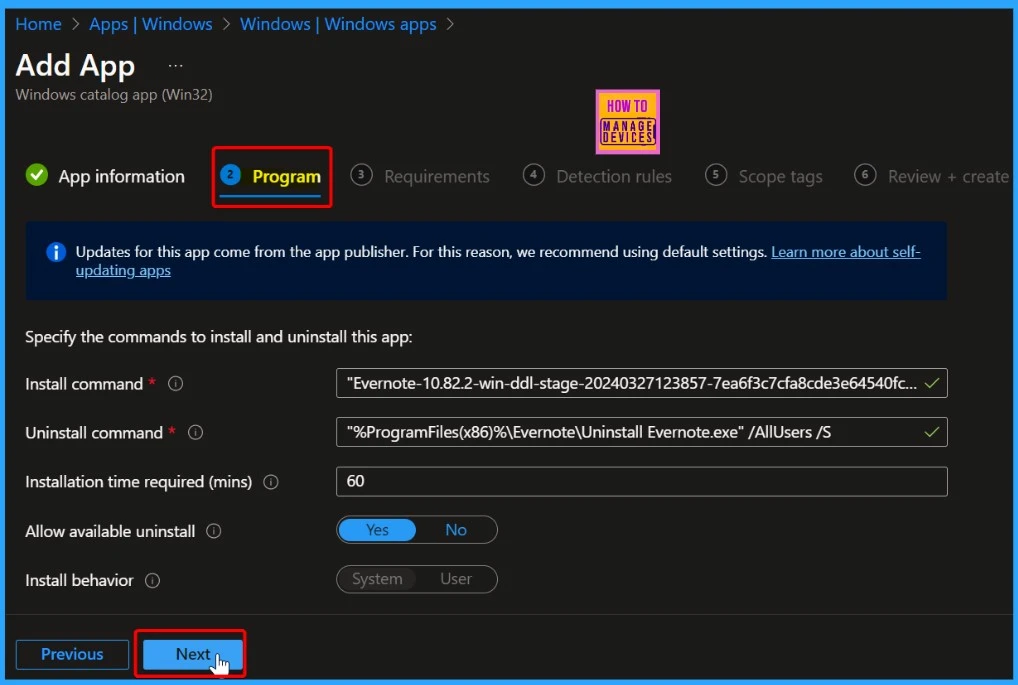
Task: Jump to the Review + create tab
Action: 931,176
